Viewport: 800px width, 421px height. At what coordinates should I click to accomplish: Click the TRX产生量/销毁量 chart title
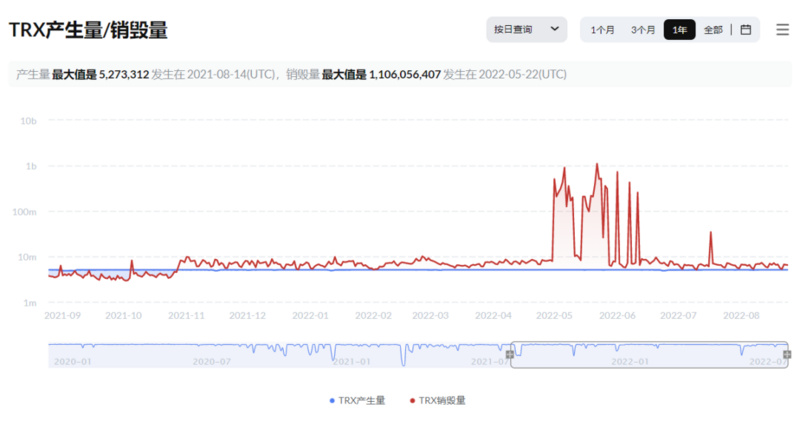tap(88, 30)
